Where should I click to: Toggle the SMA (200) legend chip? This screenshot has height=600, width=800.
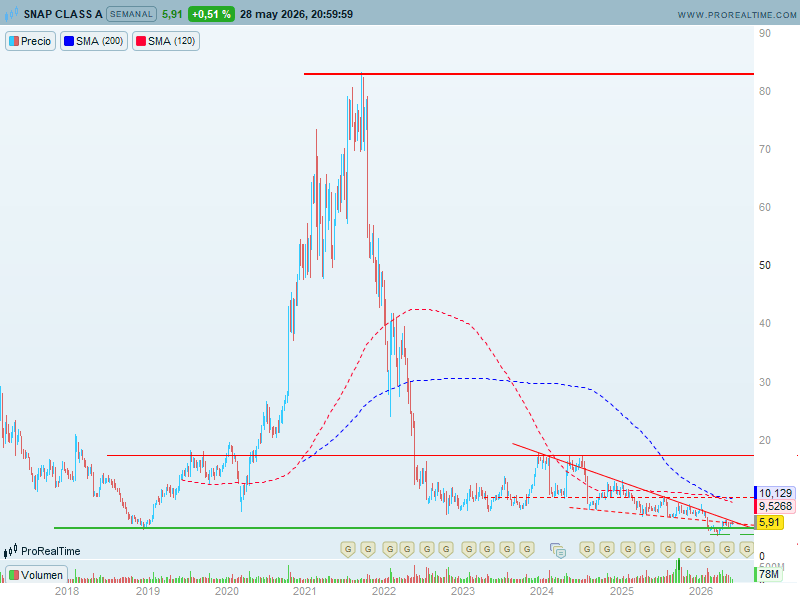(x=94, y=41)
